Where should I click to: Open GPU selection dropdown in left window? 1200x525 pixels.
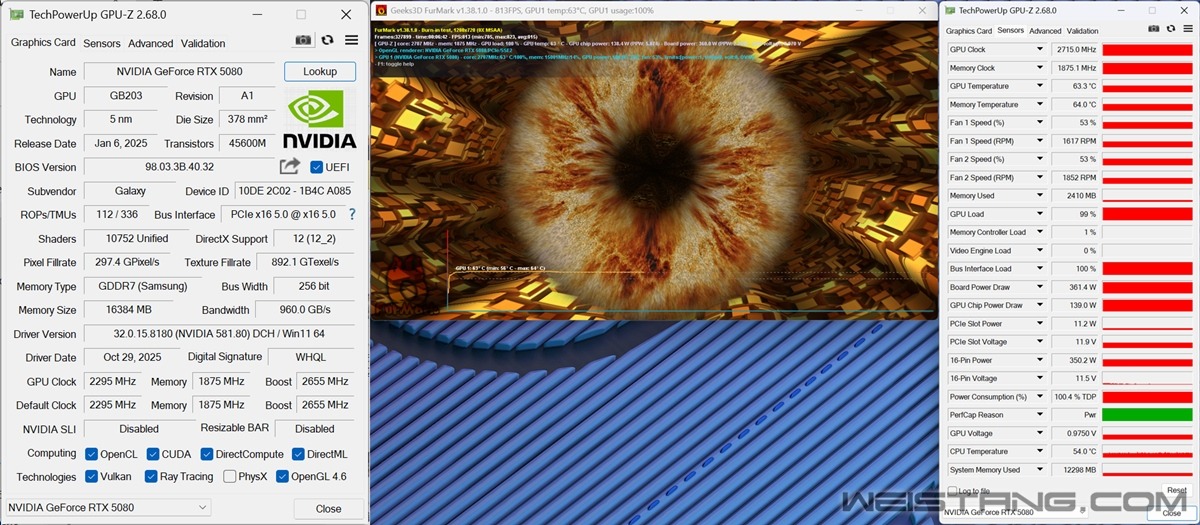(109, 507)
